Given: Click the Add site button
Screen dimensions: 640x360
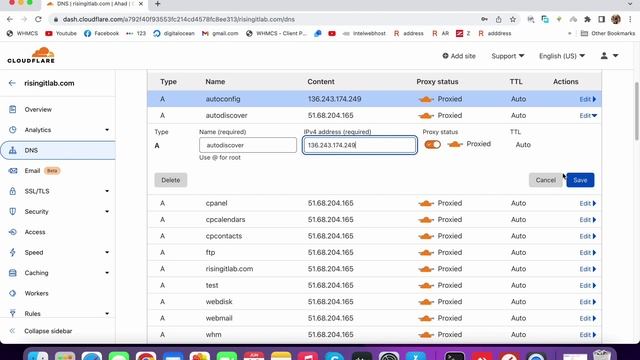Looking at the screenshot, I should pyautogui.click(x=459, y=56).
